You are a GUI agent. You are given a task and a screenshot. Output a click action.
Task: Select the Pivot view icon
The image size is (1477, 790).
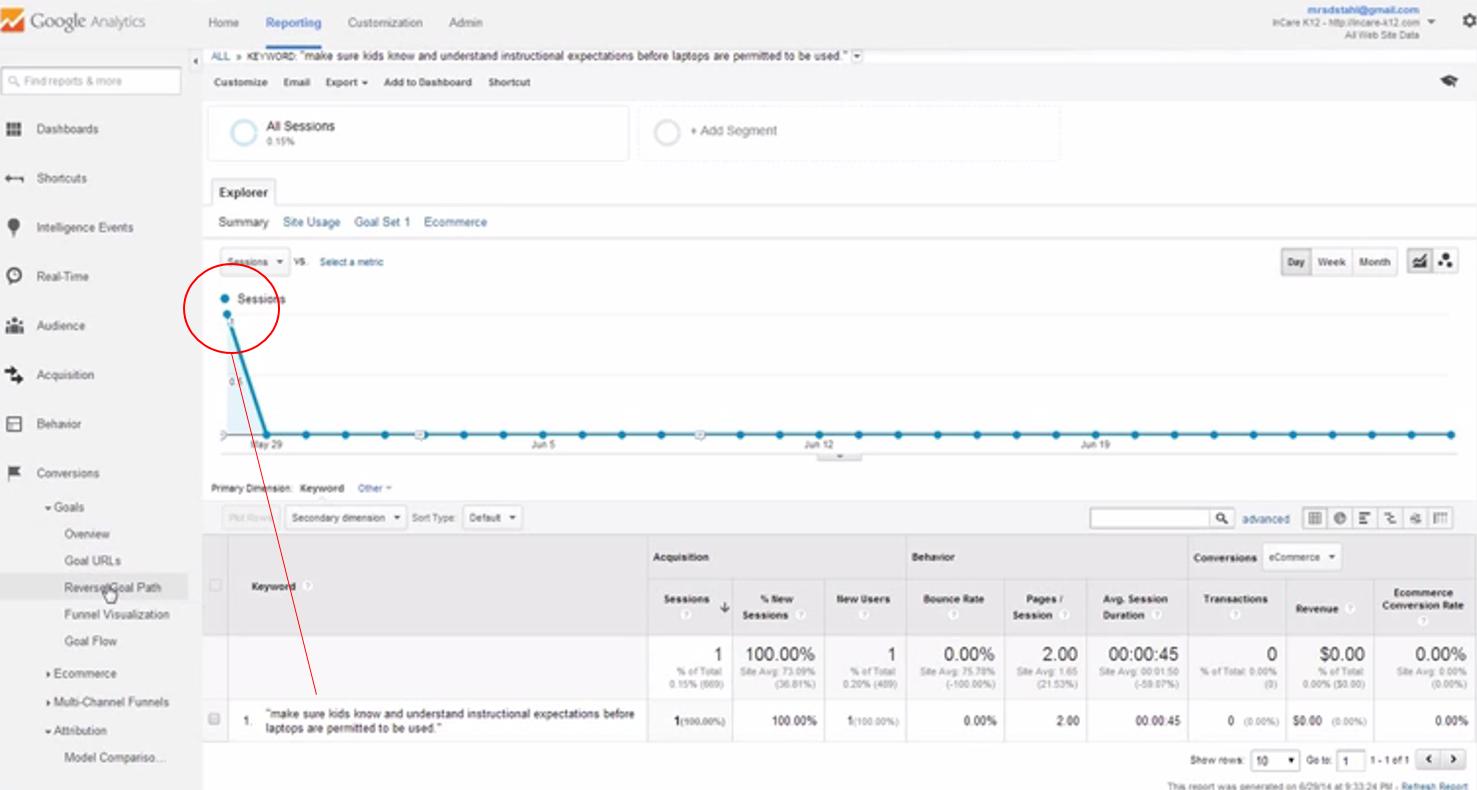pyautogui.click(x=1440, y=518)
